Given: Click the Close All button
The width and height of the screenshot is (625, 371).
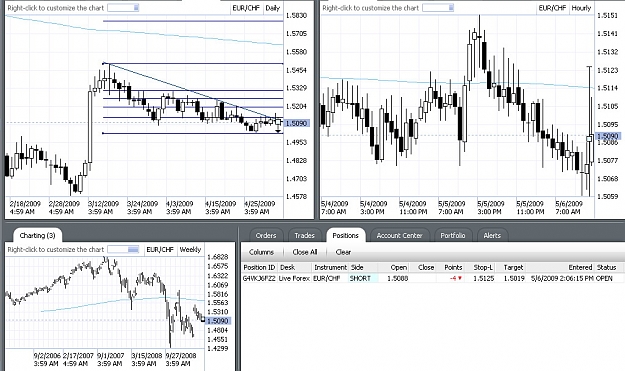Looking at the screenshot, I should pyautogui.click(x=305, y=252).
